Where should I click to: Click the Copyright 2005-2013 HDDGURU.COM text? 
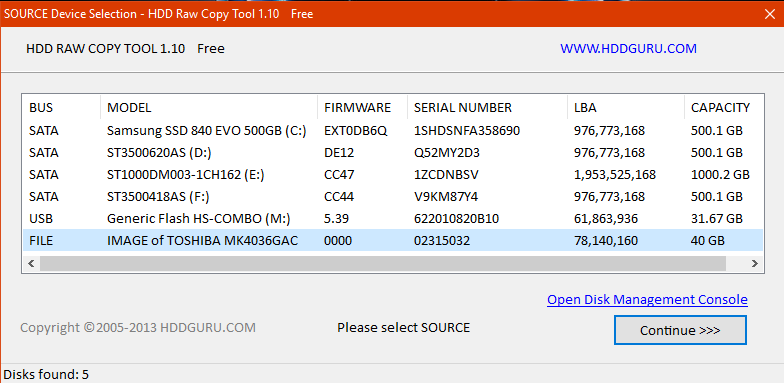138,328
